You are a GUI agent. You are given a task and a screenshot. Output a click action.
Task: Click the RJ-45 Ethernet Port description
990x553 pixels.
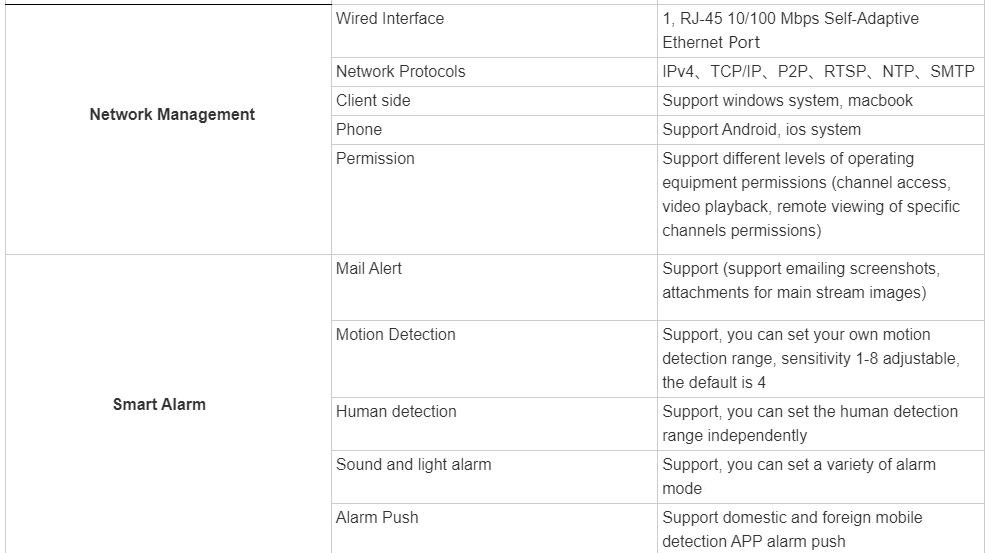[790, 30]
